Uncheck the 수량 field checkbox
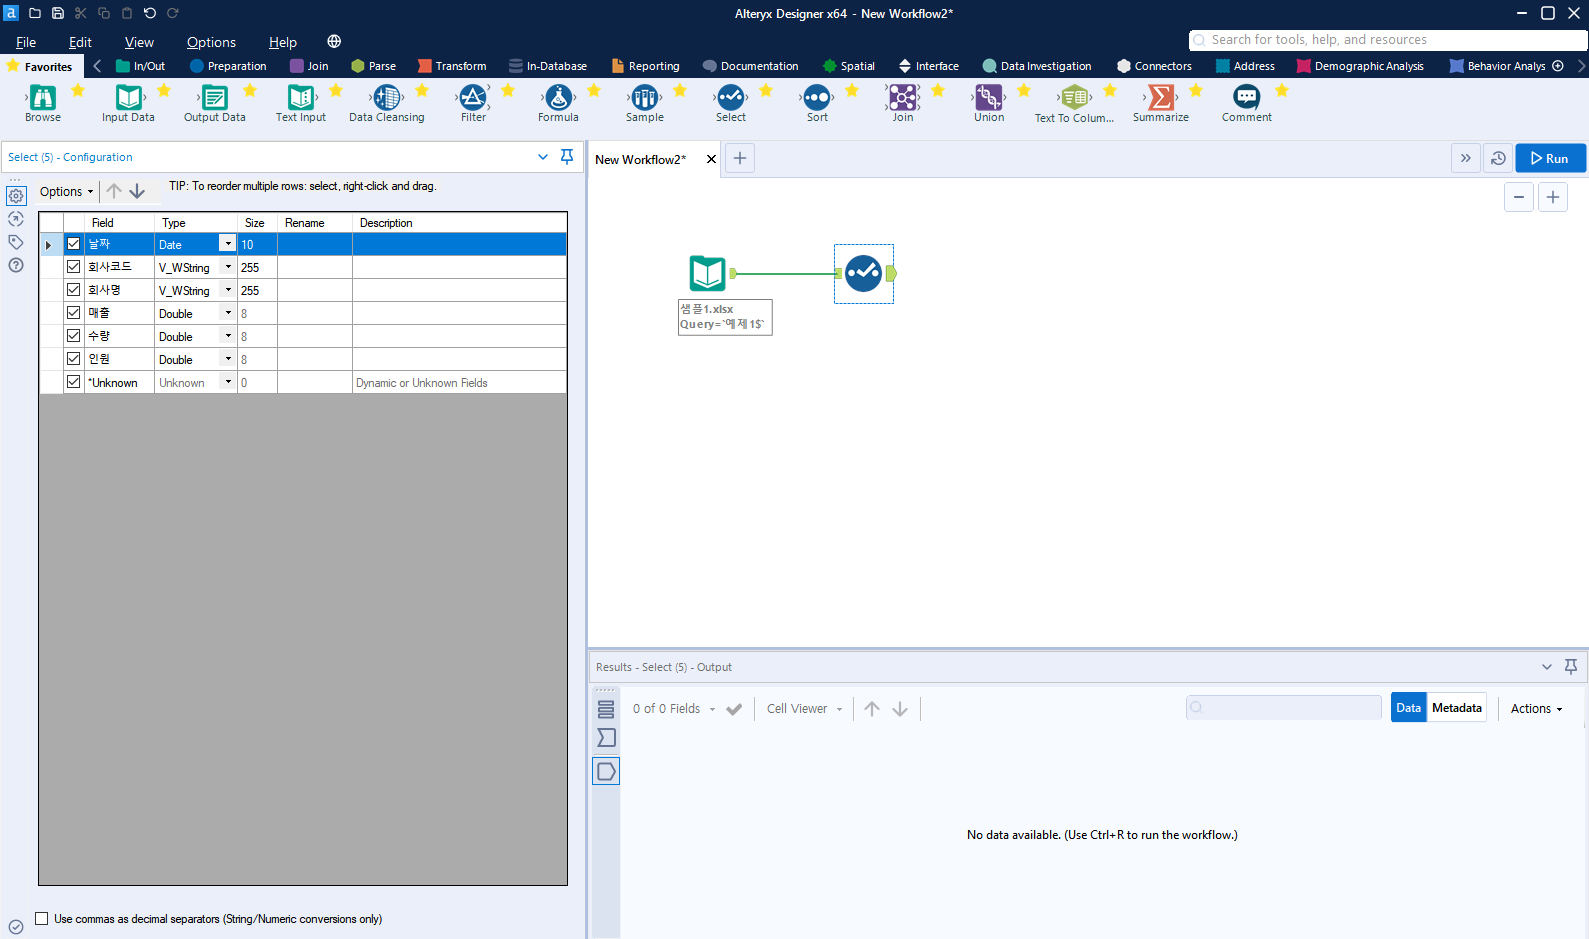 [74, 336]
